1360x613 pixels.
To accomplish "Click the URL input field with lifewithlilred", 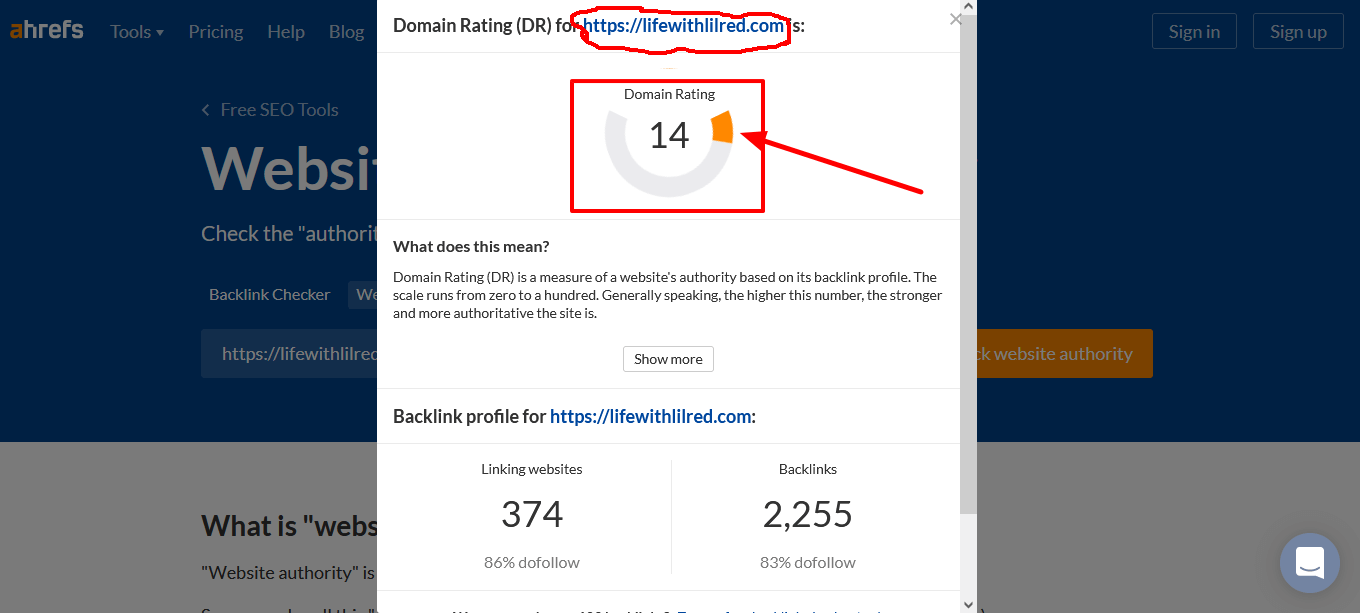I will pyautogui.click(x=290, y=354).
